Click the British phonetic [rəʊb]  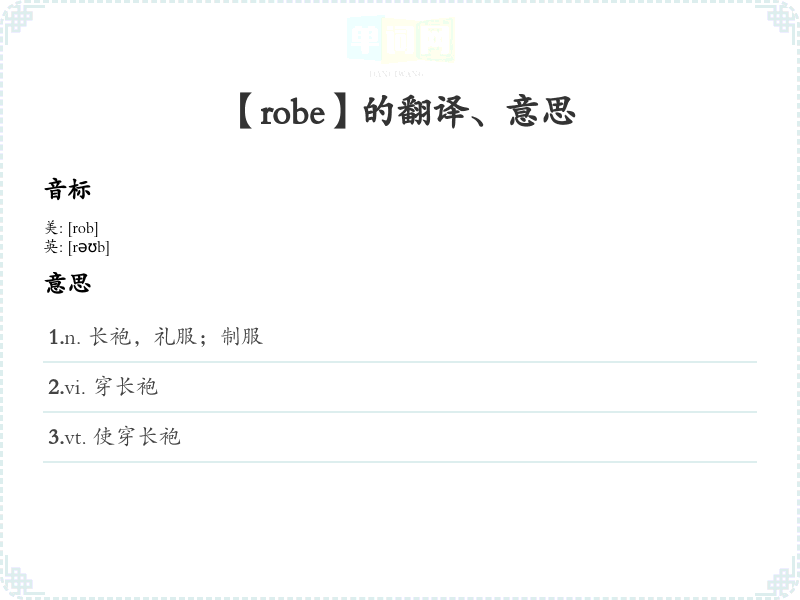(x=88, y=247)
